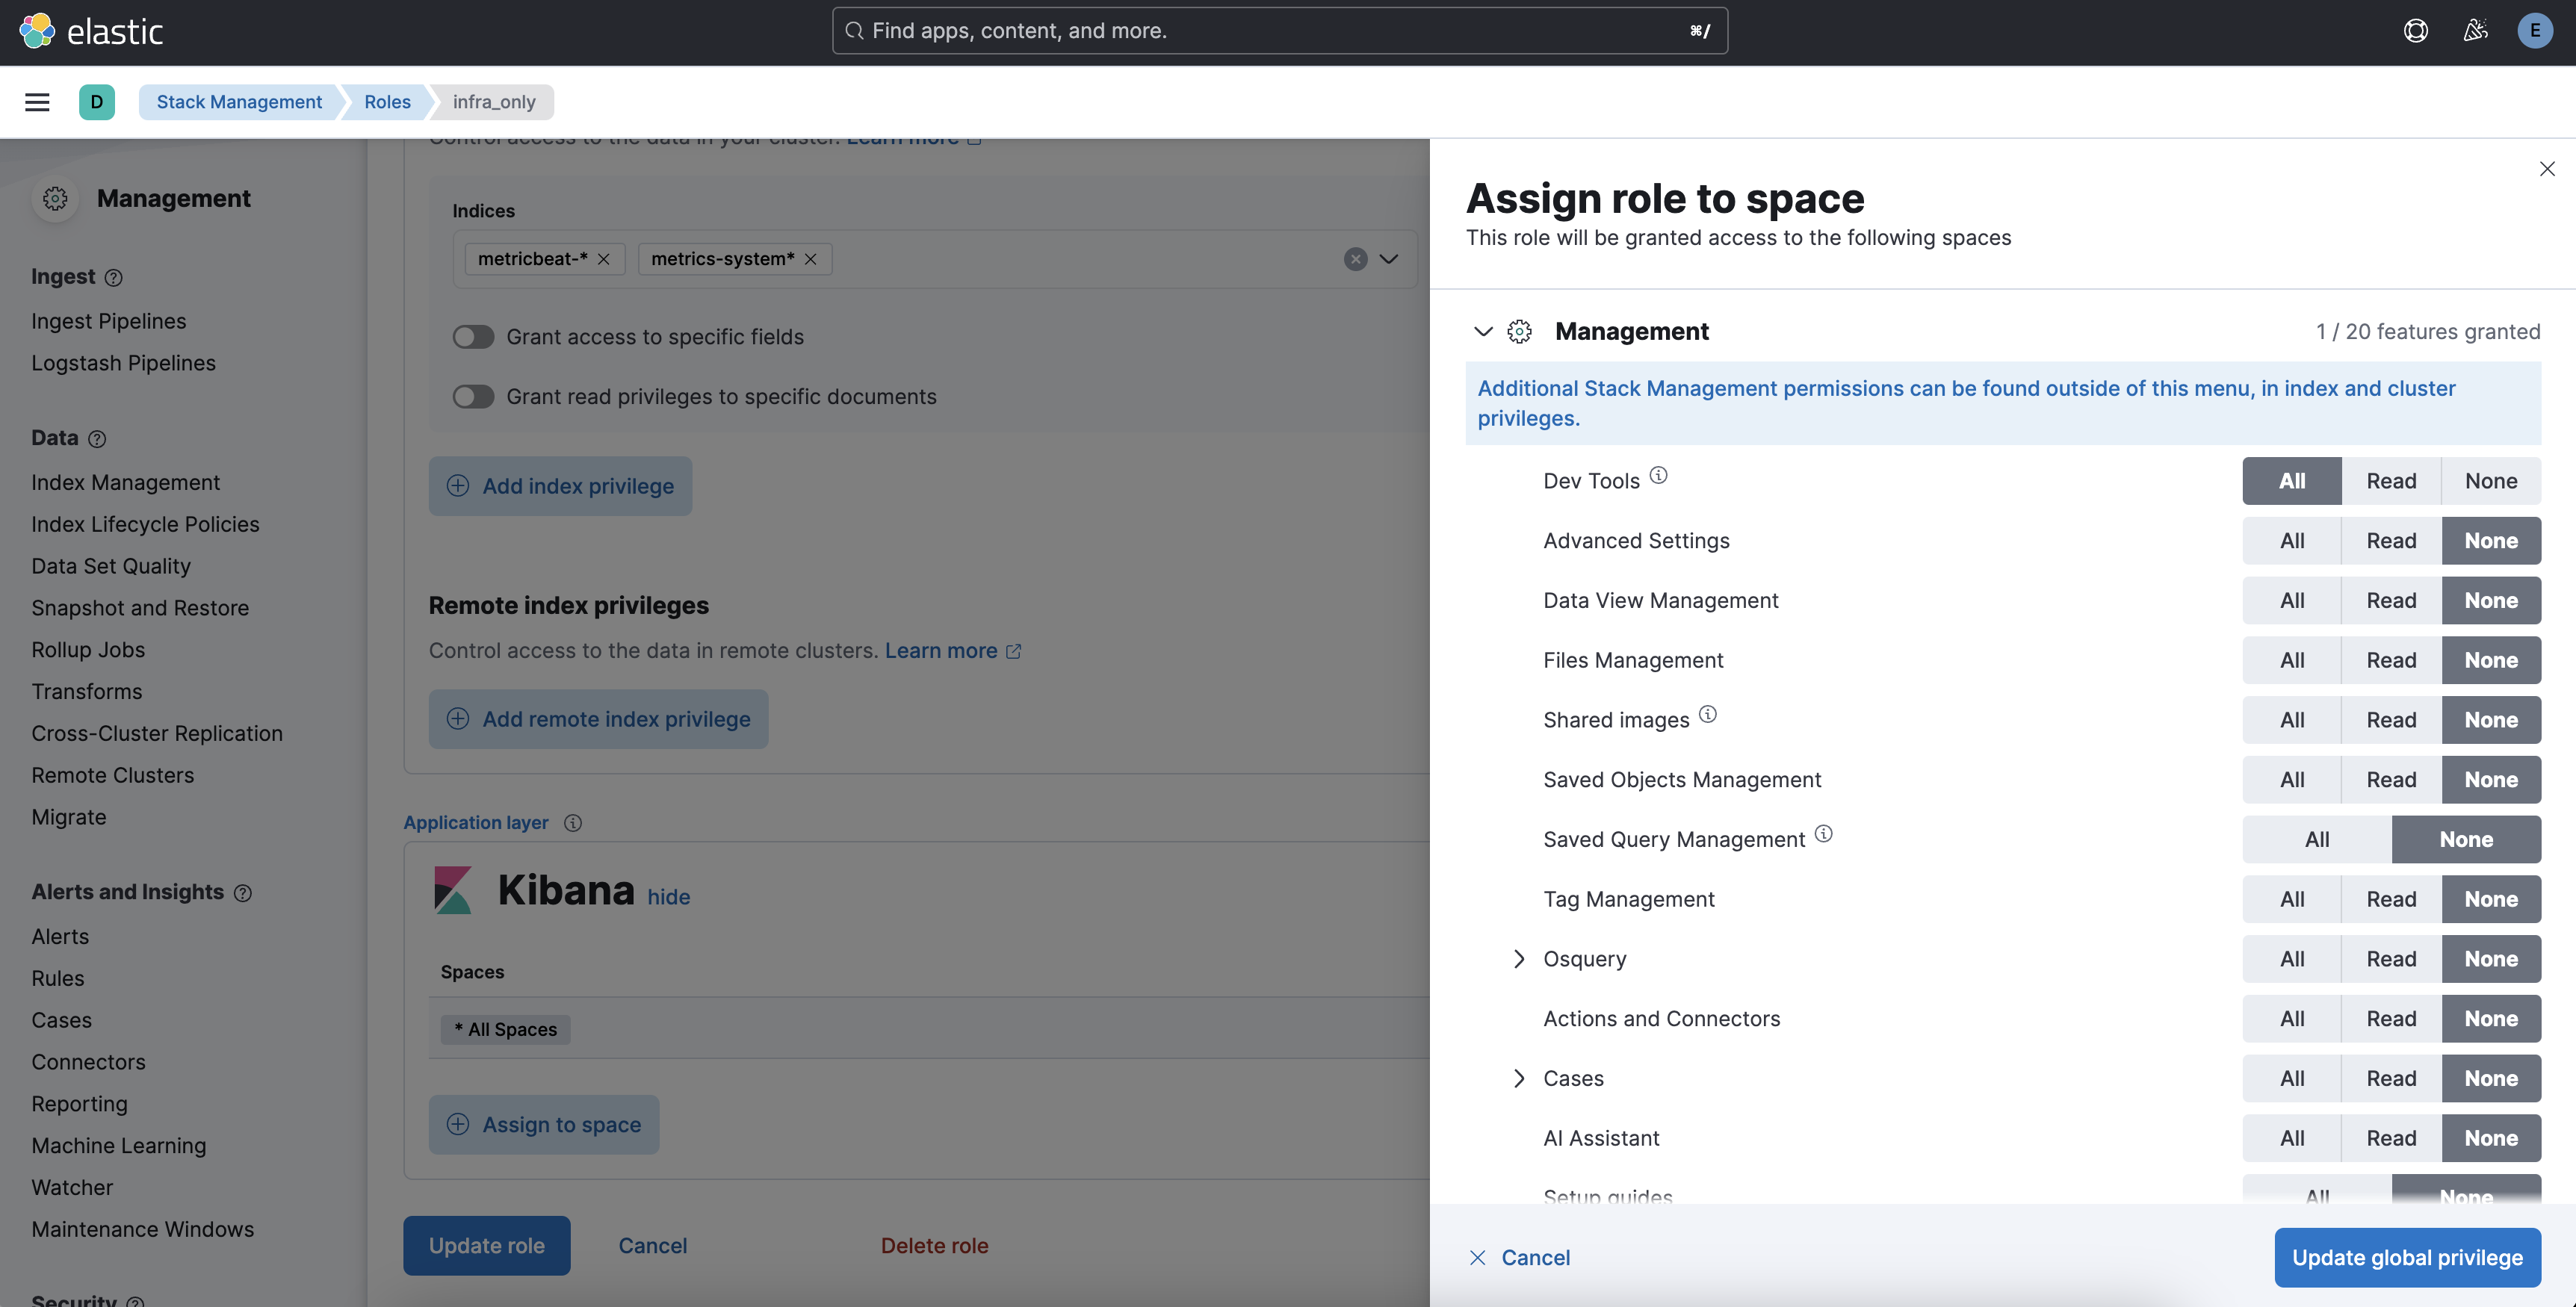Set Dev Tools privilege to Read
Viewport: 2576px width, 1307px height.
2391,481
